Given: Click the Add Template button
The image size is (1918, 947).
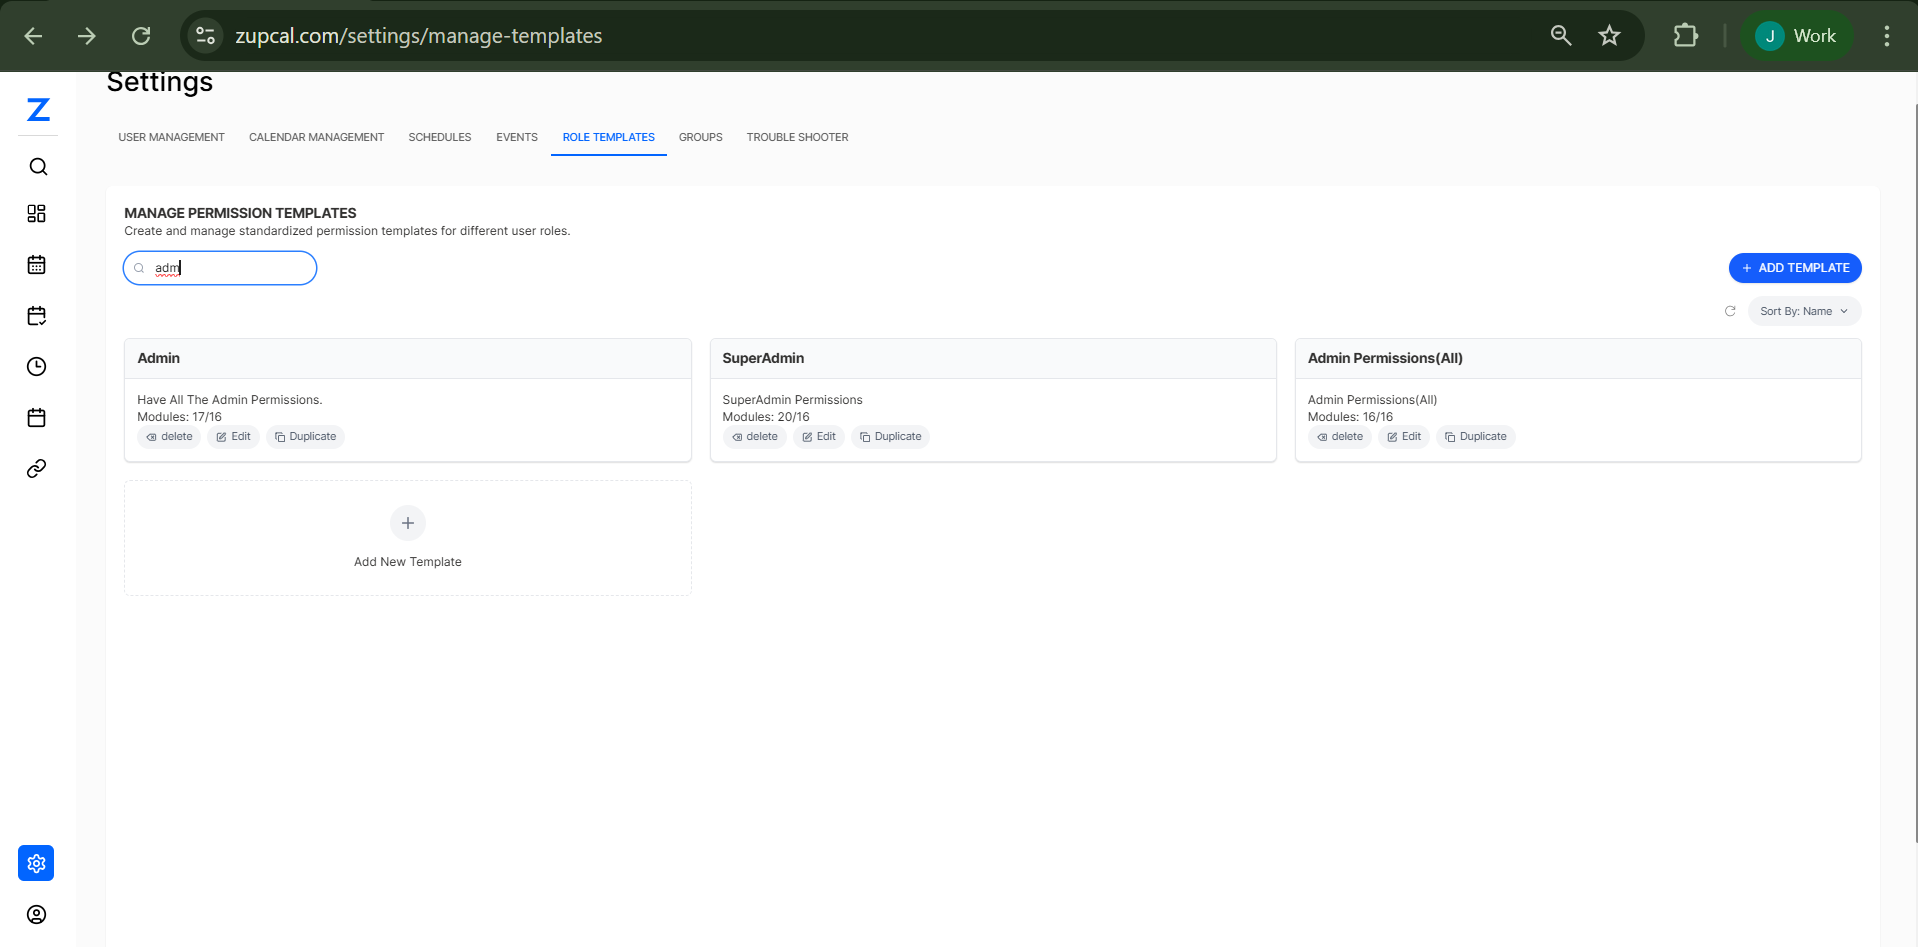Looking at the screenshot, I should point(1794,268).
